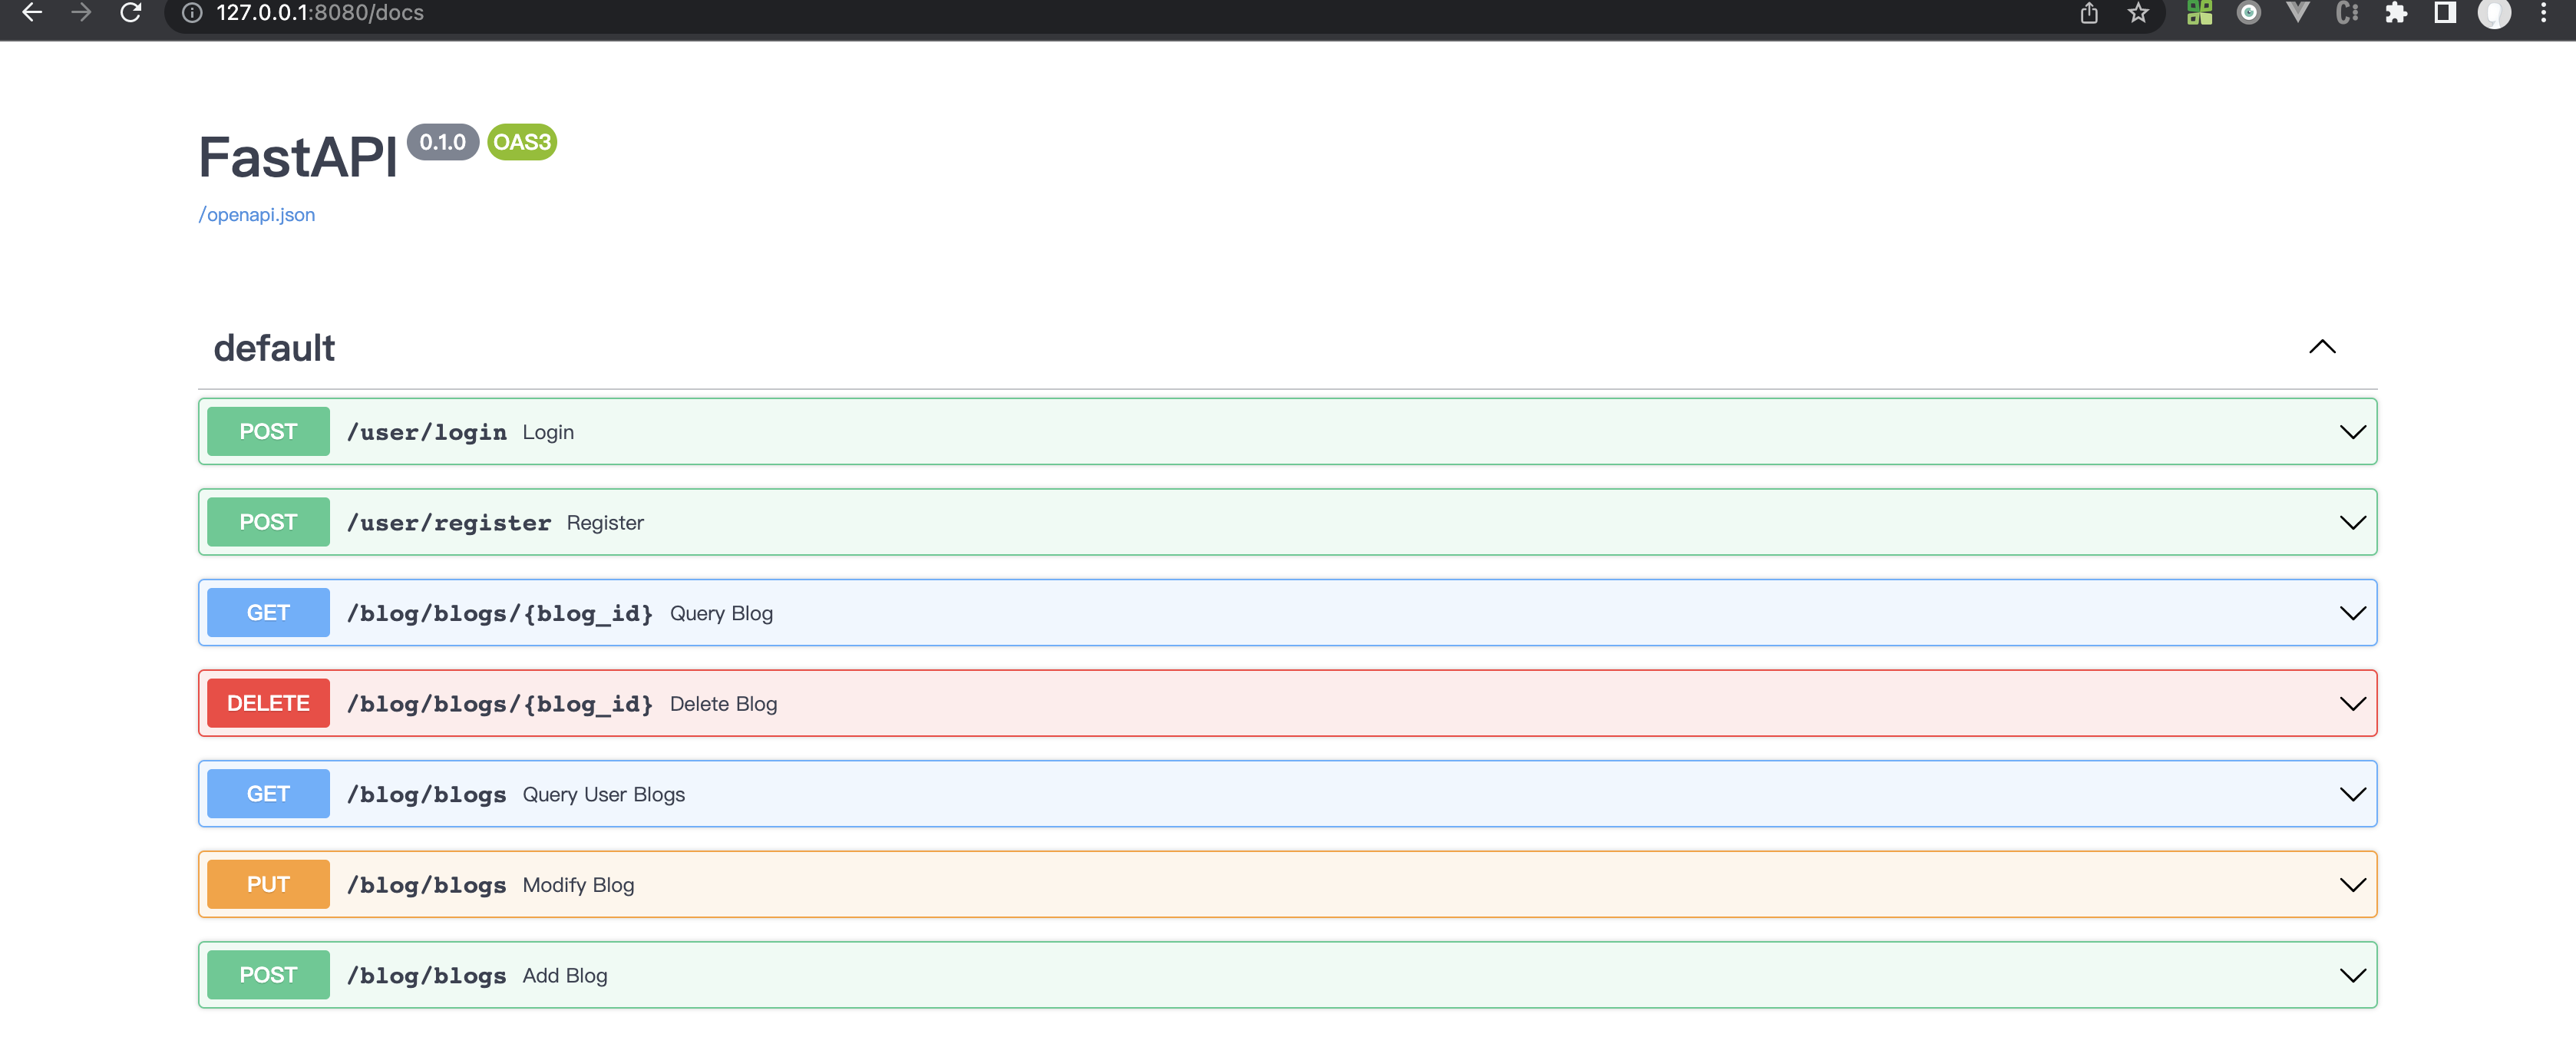
Task: Expand GET /blog/blogs/{blog_id} using its chevron
Action: click(2352, 613)
